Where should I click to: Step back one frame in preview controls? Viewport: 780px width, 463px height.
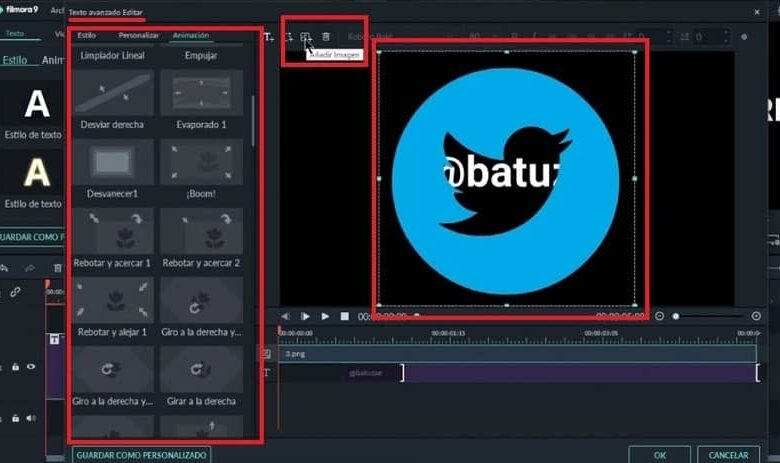pos(285,316)
